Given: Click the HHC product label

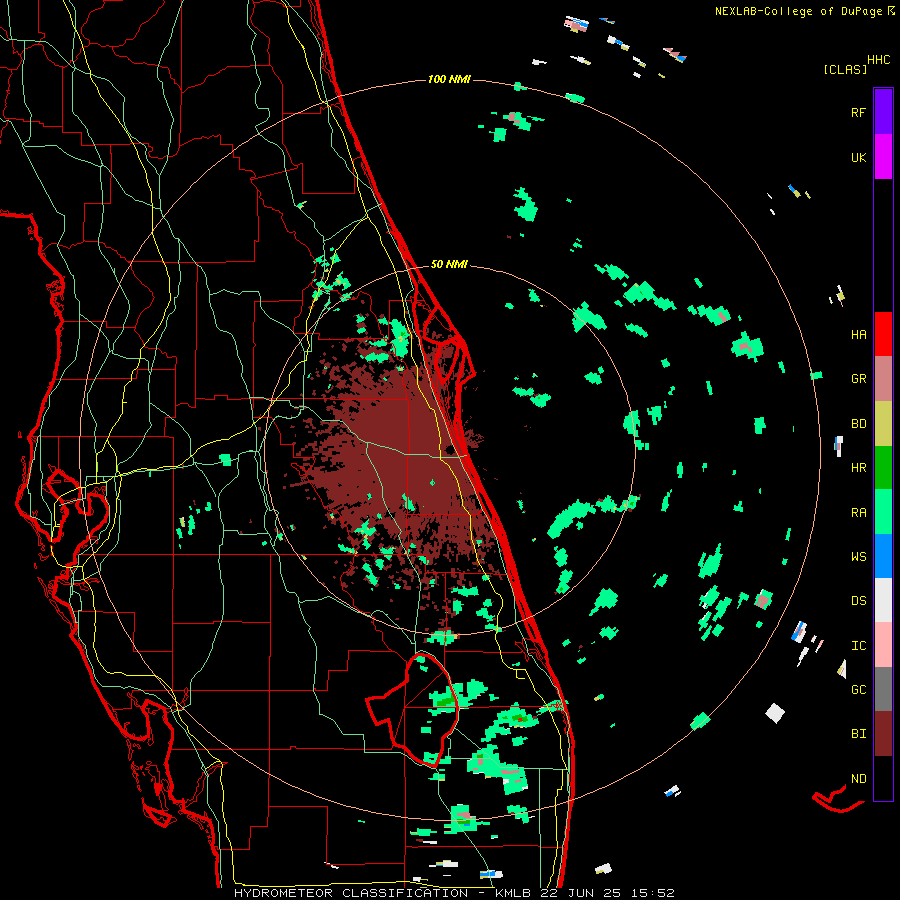Looking at the screenshot, I should [x=879, y=60].
